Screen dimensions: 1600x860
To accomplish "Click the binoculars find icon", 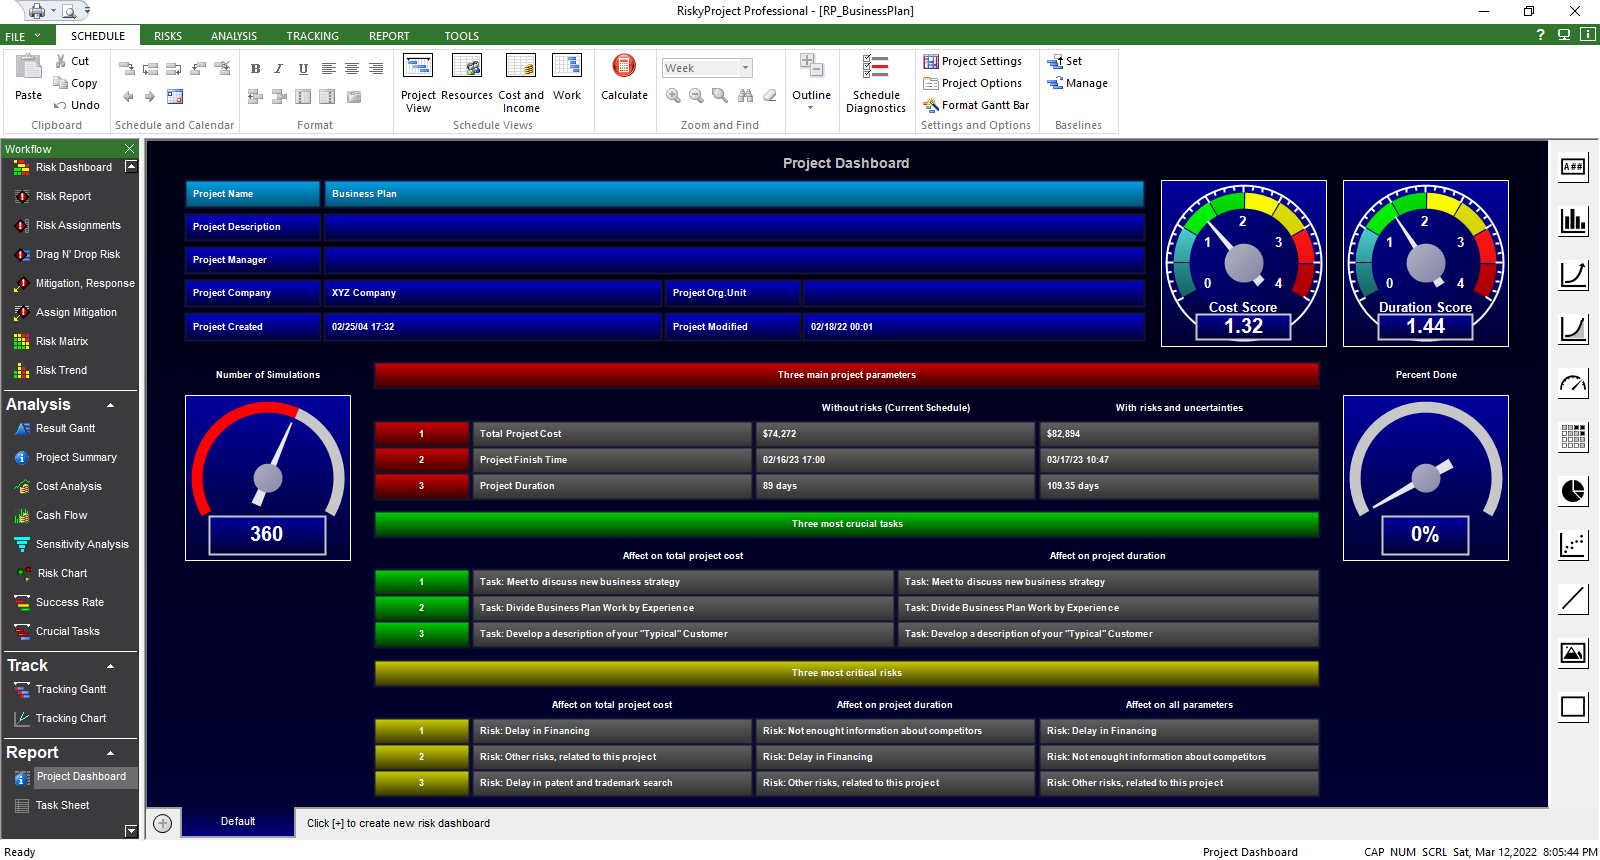I will click(745, 96).
